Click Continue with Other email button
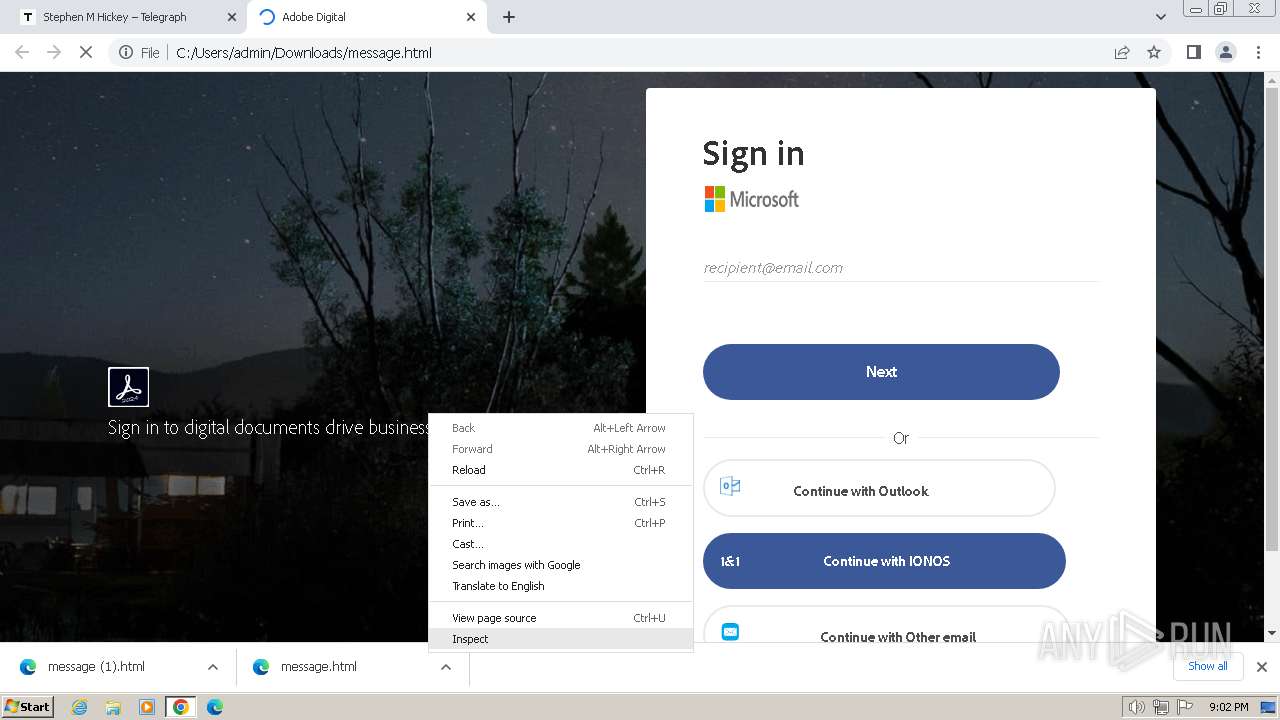 tap(886, 625)
